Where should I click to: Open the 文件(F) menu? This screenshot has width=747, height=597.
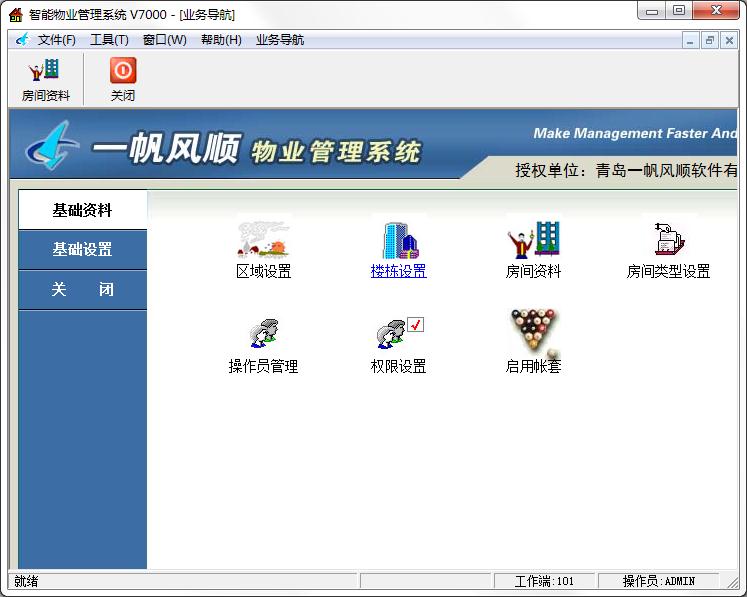click(57, 40)
